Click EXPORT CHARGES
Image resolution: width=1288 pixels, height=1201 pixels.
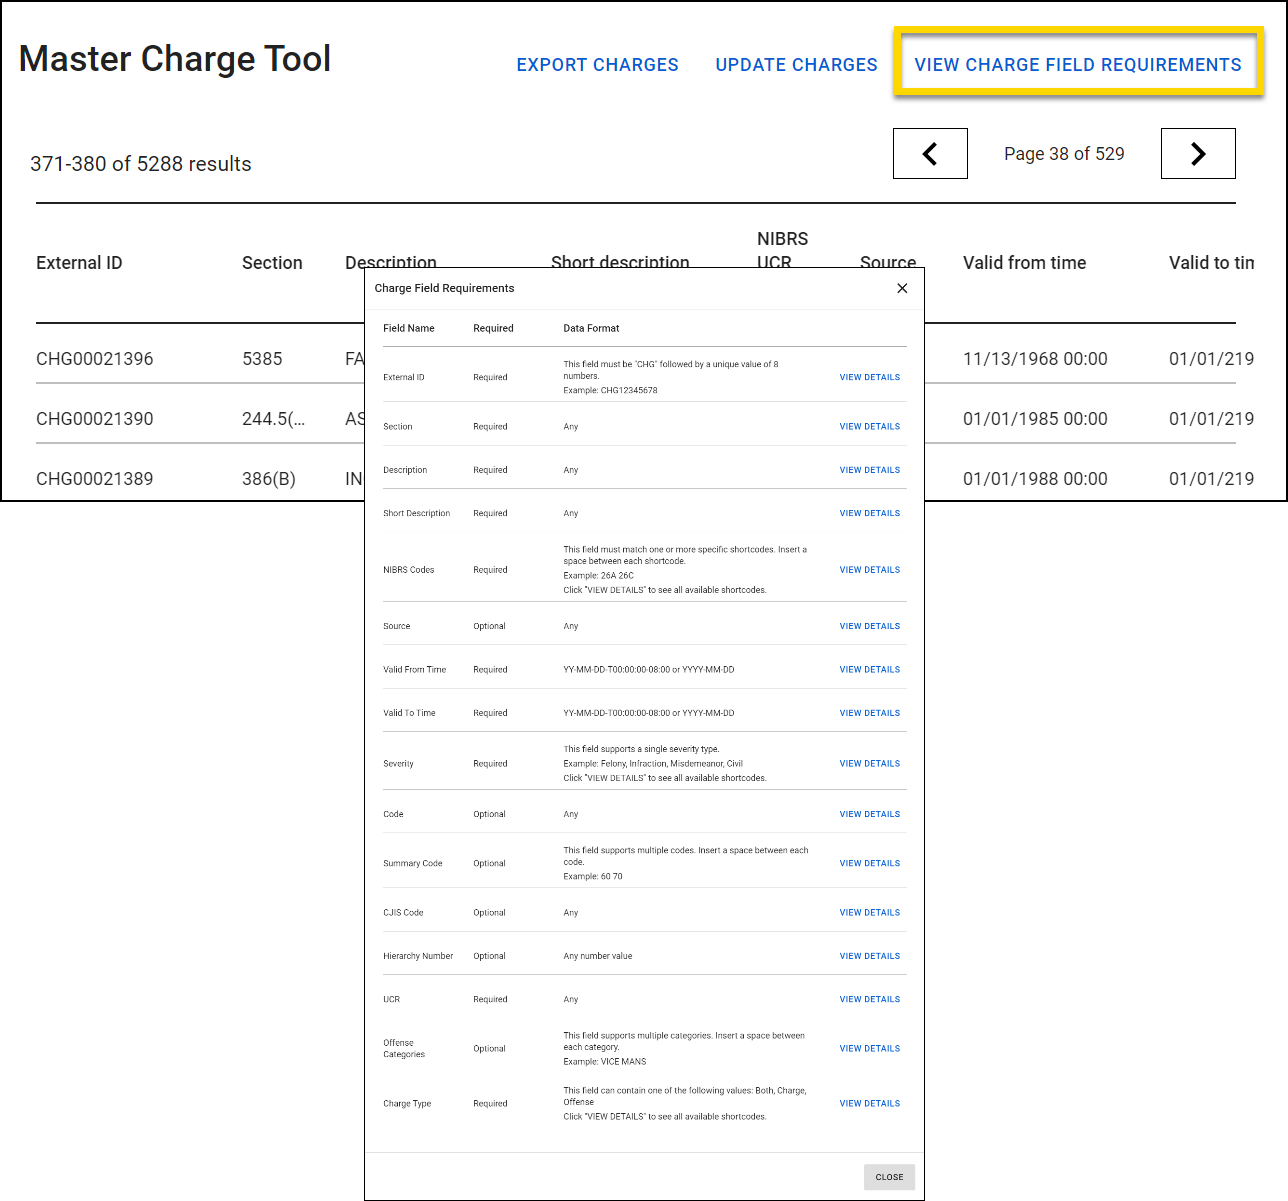(x=597, y=64)
